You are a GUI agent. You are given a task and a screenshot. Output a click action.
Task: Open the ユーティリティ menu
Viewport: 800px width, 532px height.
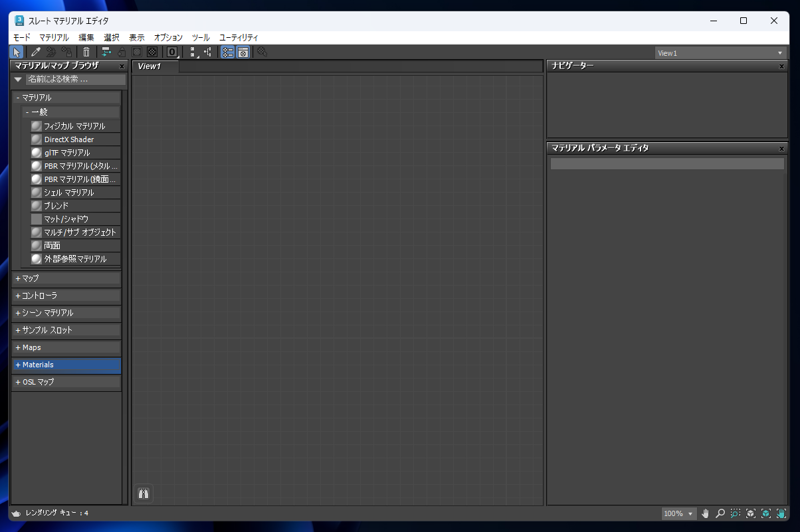238,37
